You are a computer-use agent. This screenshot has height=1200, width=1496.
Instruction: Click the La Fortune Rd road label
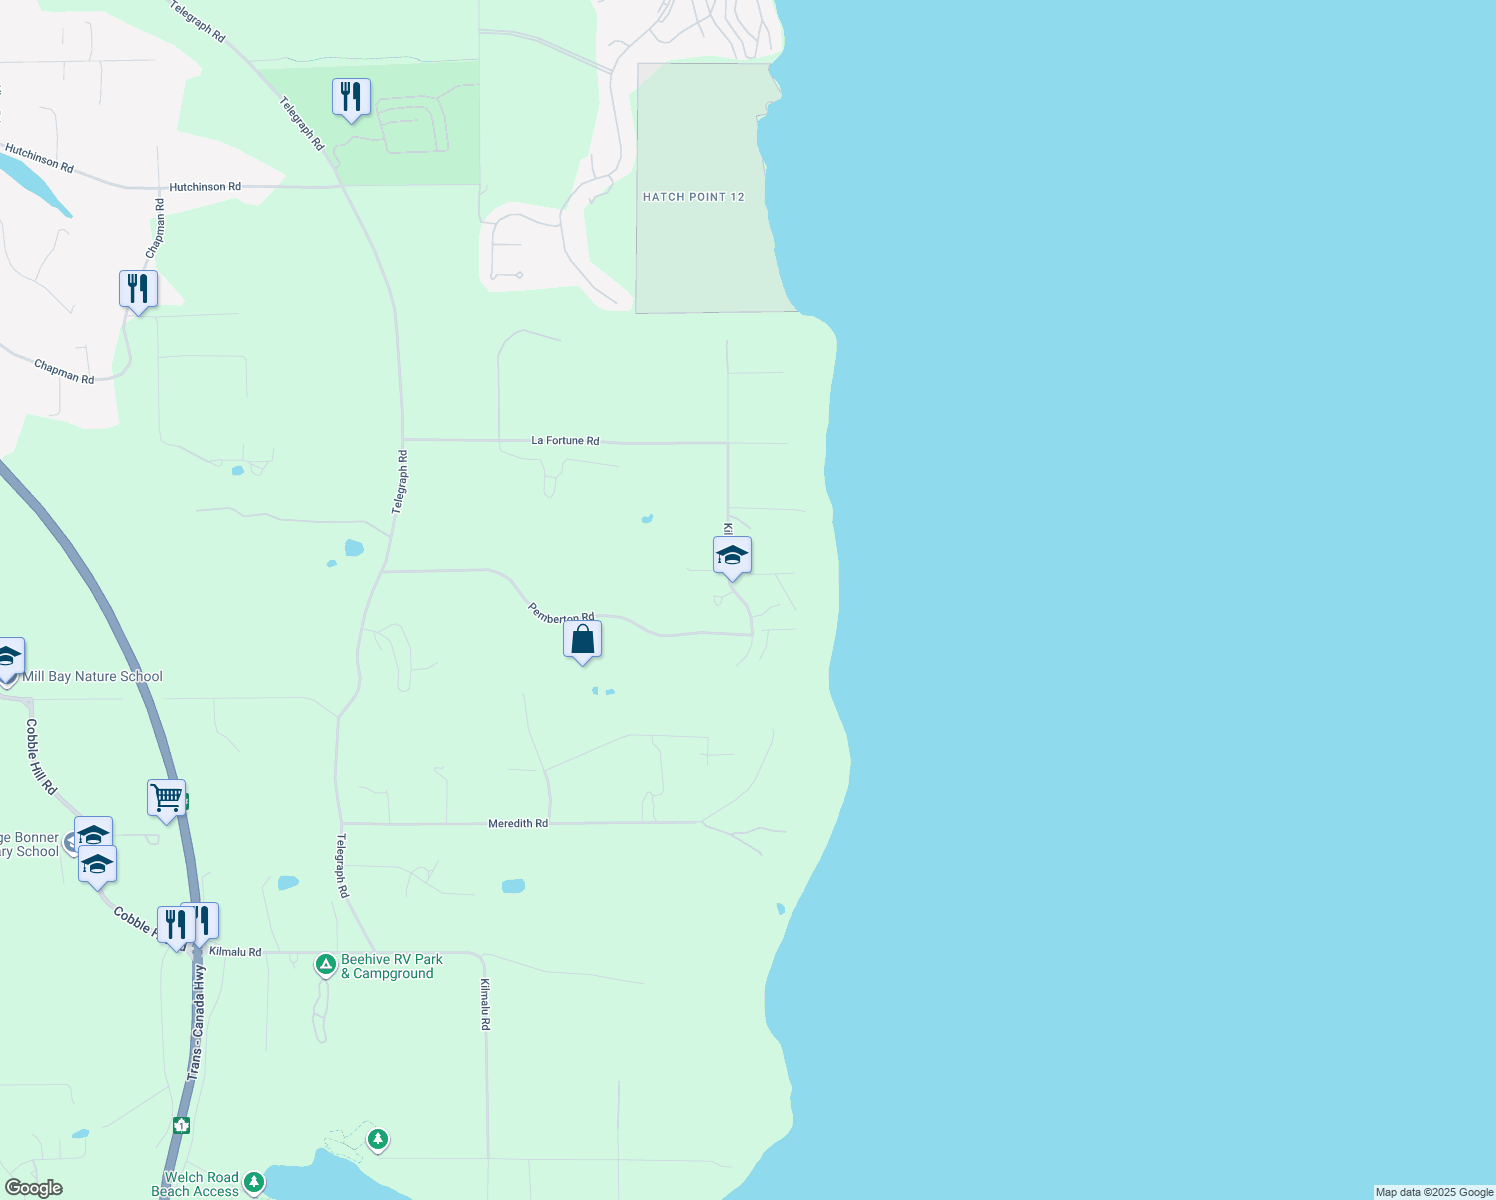tap(565, 440)
